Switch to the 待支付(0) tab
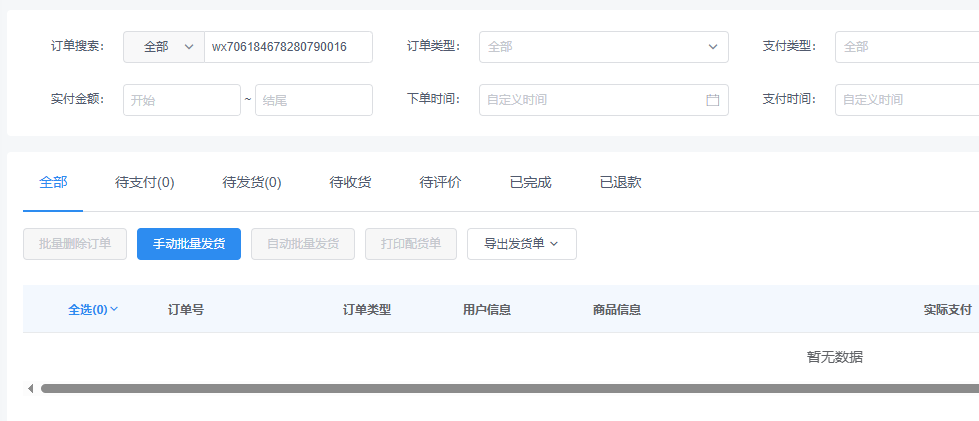Image resolution: width=979 pixels, height=421 pixels. (x=145, y=182)
